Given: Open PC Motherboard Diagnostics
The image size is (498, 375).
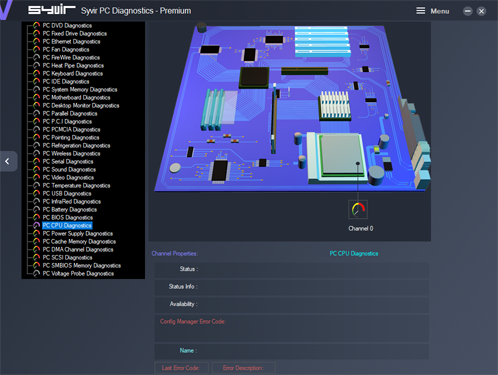Looking at the screenshot, I should tap(76, 97).
